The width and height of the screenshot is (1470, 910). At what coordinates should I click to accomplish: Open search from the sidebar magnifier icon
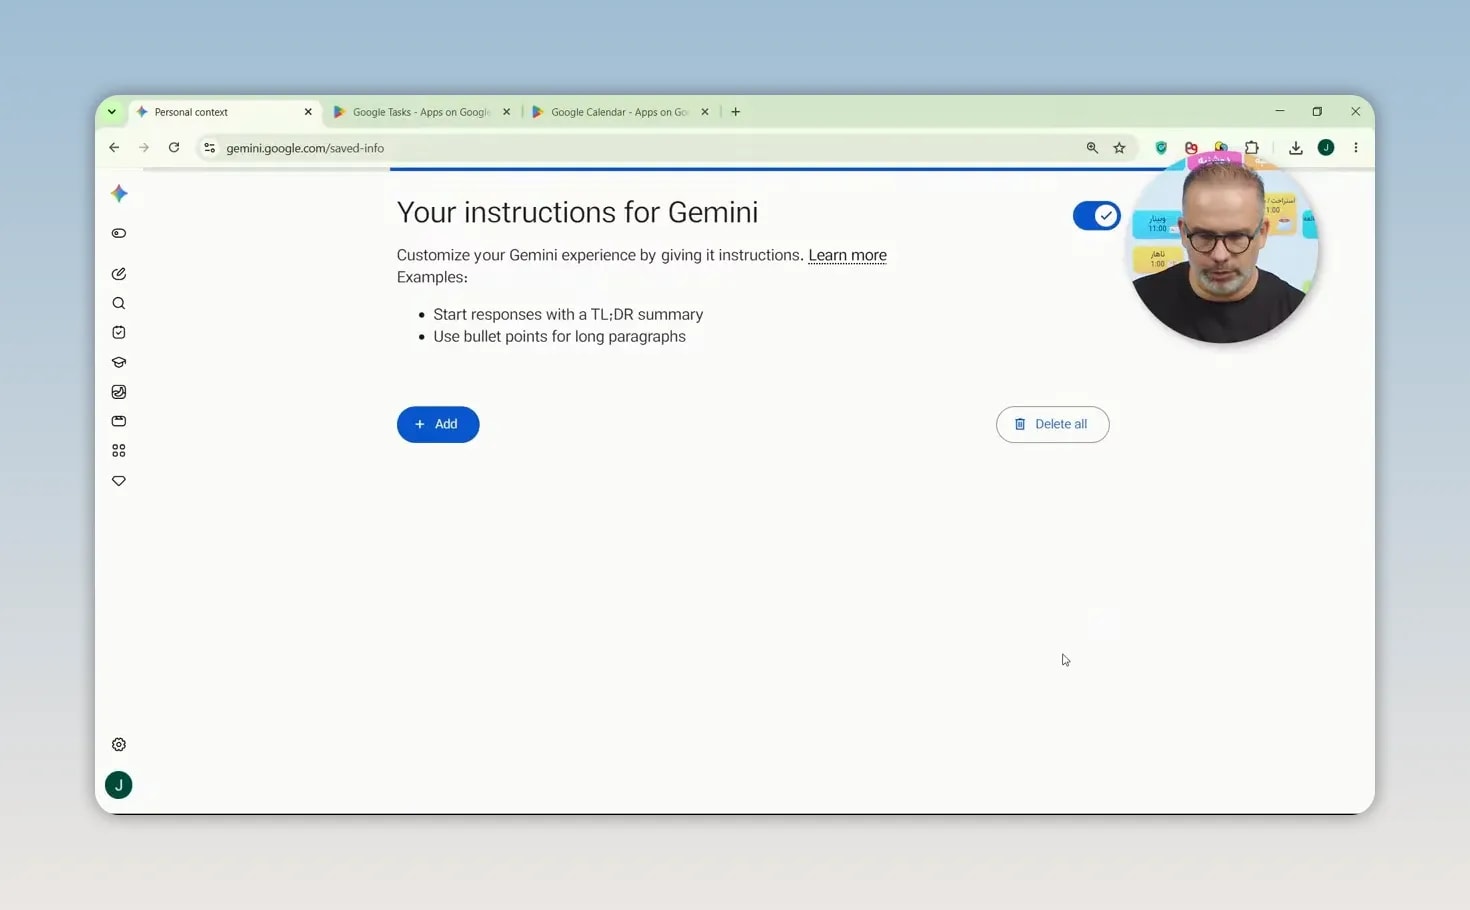click(119, 303)
